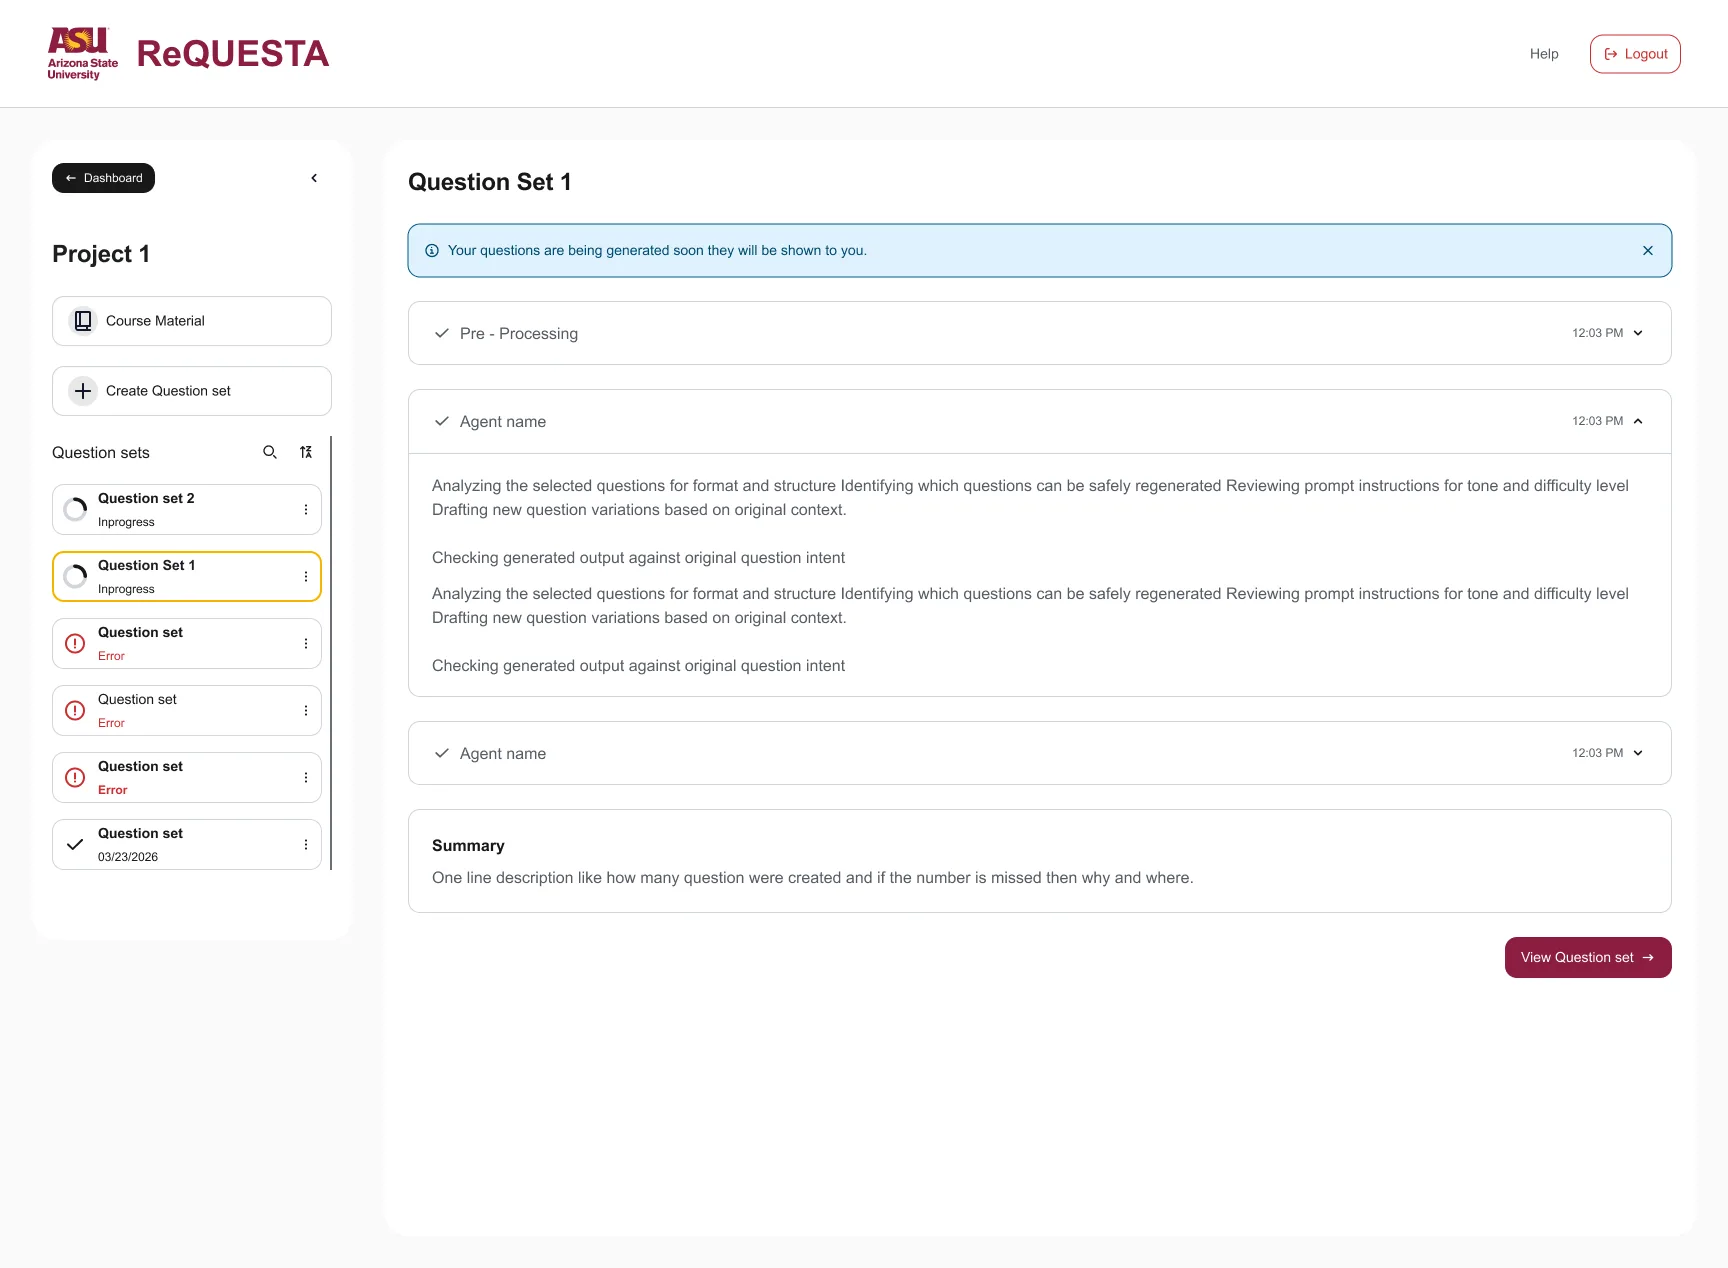Image resolution: width=1728 pixels, height=1268 pixels.
Task: Expand the Pre - Processing section chevron
Action: click(1638, 333)
